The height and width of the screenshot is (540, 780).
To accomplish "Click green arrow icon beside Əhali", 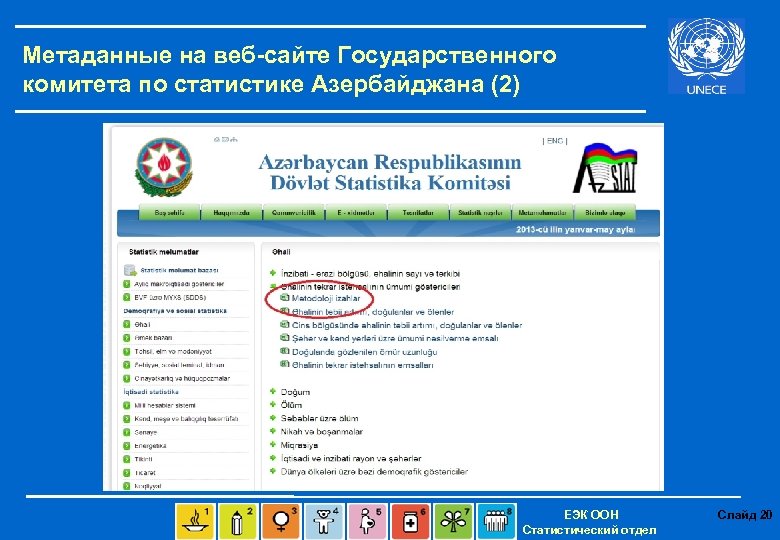I will tap(126, 324).
